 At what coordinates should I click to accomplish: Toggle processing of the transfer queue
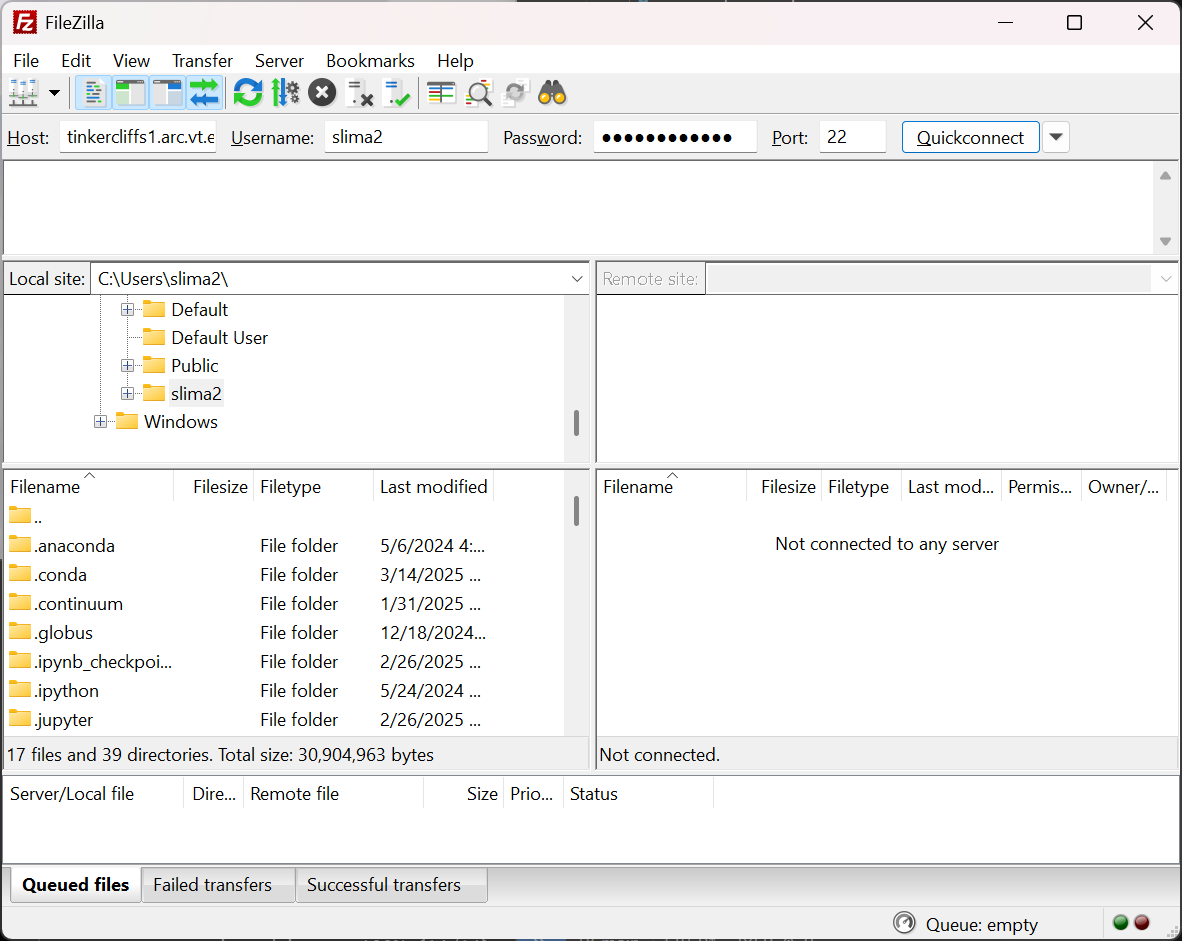(285, 93)
